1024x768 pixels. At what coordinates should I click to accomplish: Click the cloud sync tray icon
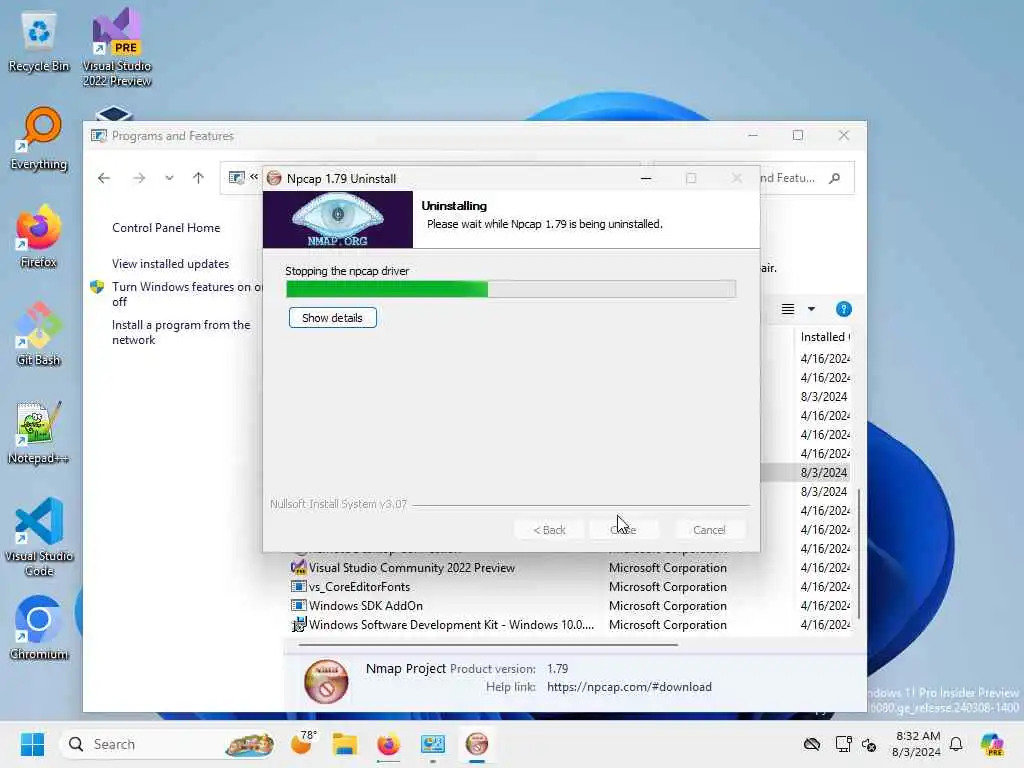click(812, 744)
